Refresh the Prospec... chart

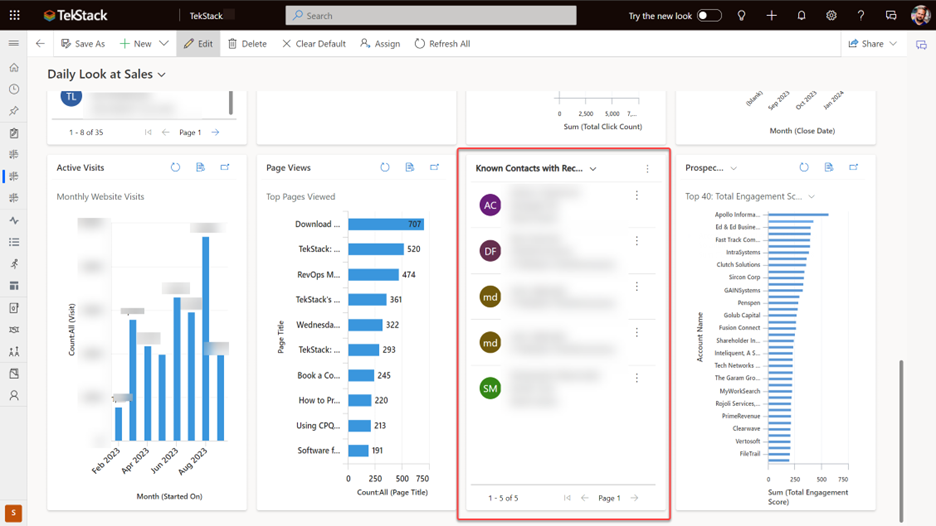[x=803, y=167]
